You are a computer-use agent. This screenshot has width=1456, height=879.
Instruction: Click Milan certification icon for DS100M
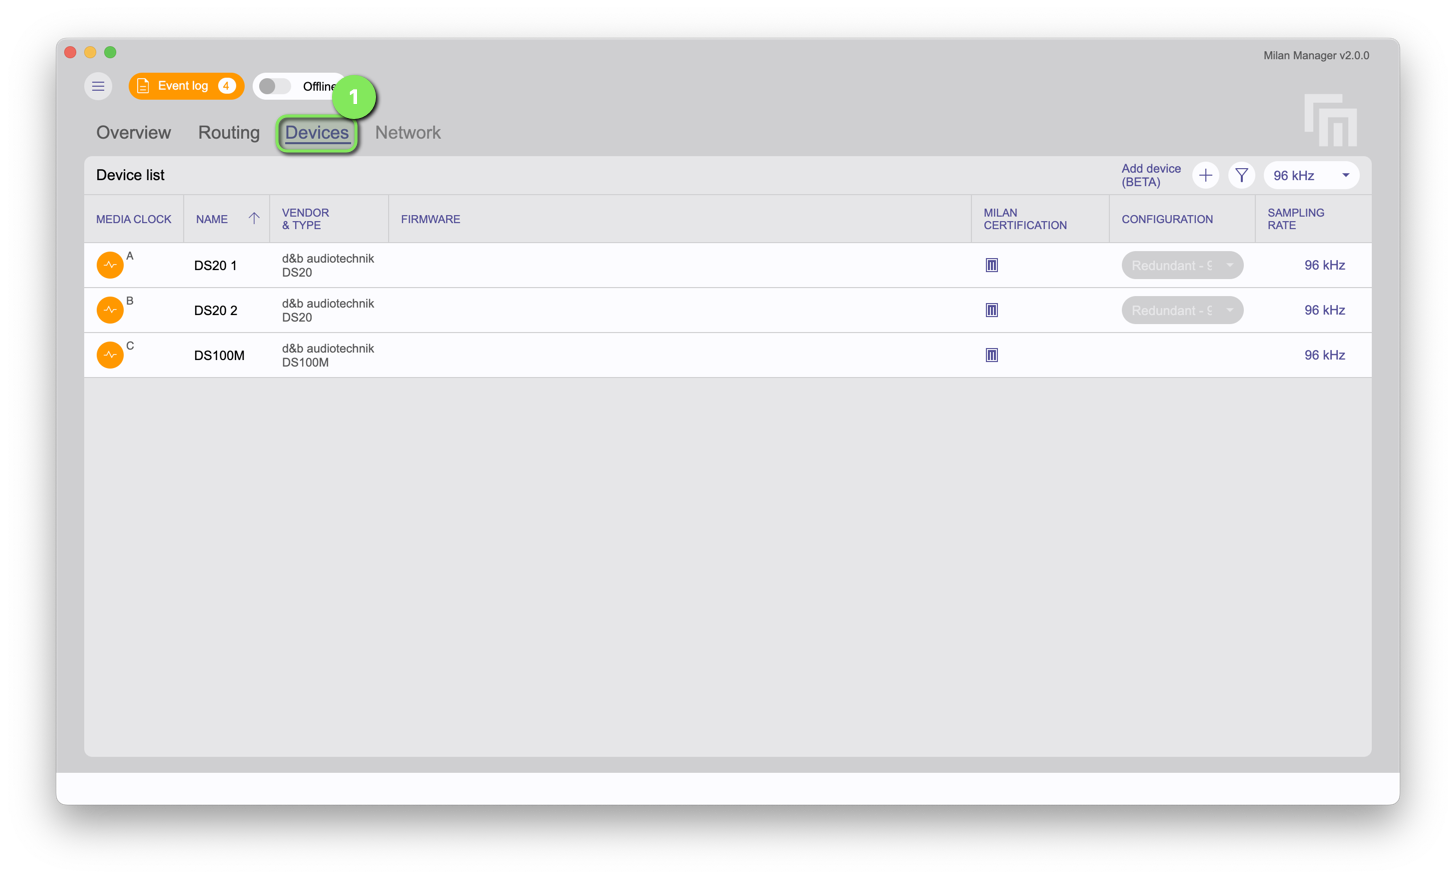991,355
